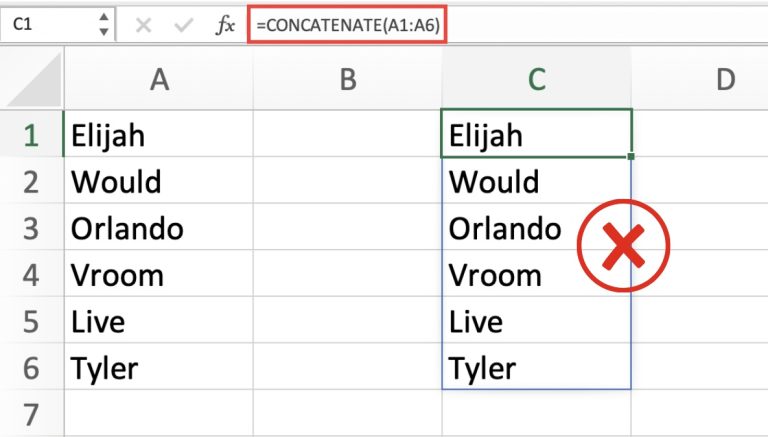
Task: Select cell A1 containing Elijah
Action: [x=158, y=134]
